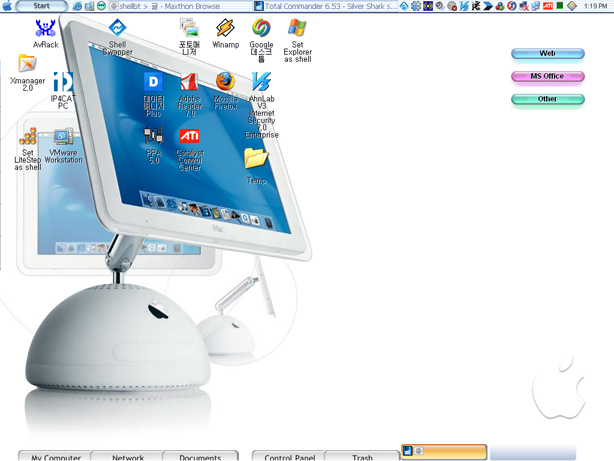
Task: Open the AvRack desktop icon
Action: pyautogui.click(x=45, y=34)
